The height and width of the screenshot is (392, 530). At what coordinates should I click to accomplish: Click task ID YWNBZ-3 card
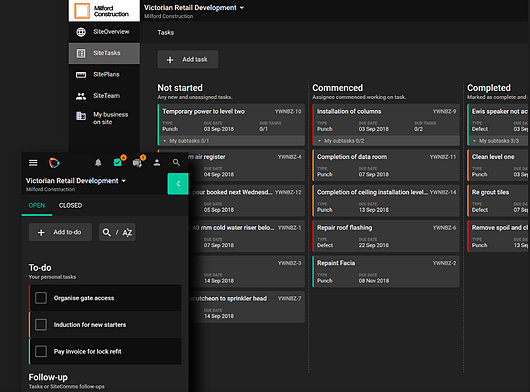(x=247, y=272)
